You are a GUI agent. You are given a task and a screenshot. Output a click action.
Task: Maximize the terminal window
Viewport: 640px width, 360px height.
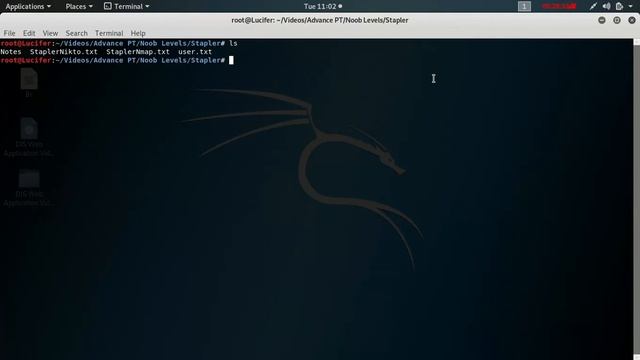coord(617,20)
